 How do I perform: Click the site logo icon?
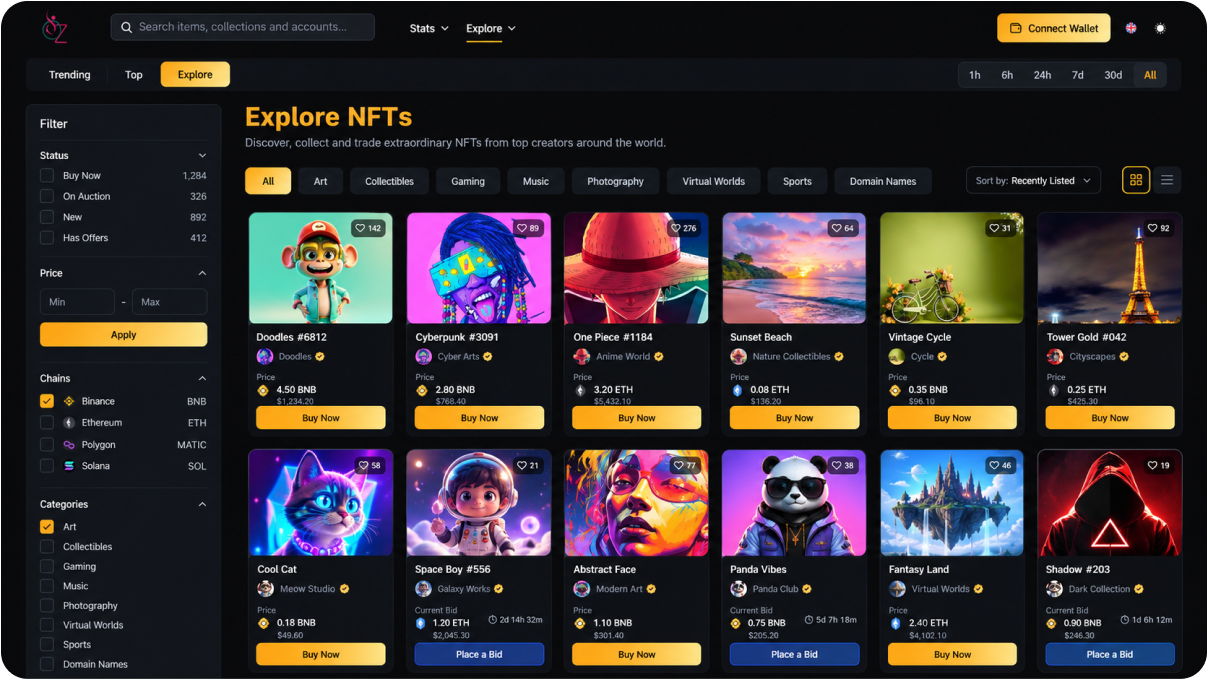(55, 28)
